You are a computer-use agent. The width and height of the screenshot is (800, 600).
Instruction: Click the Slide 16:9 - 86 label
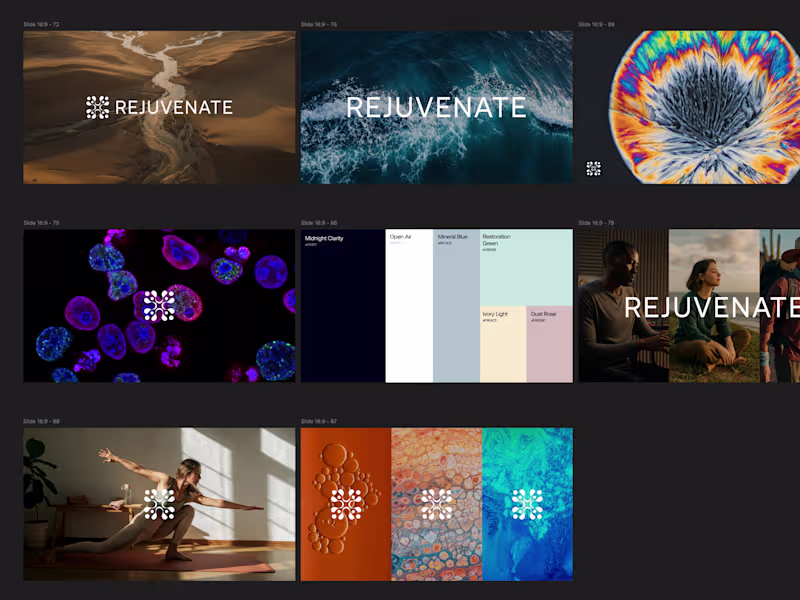pos(318,220)
